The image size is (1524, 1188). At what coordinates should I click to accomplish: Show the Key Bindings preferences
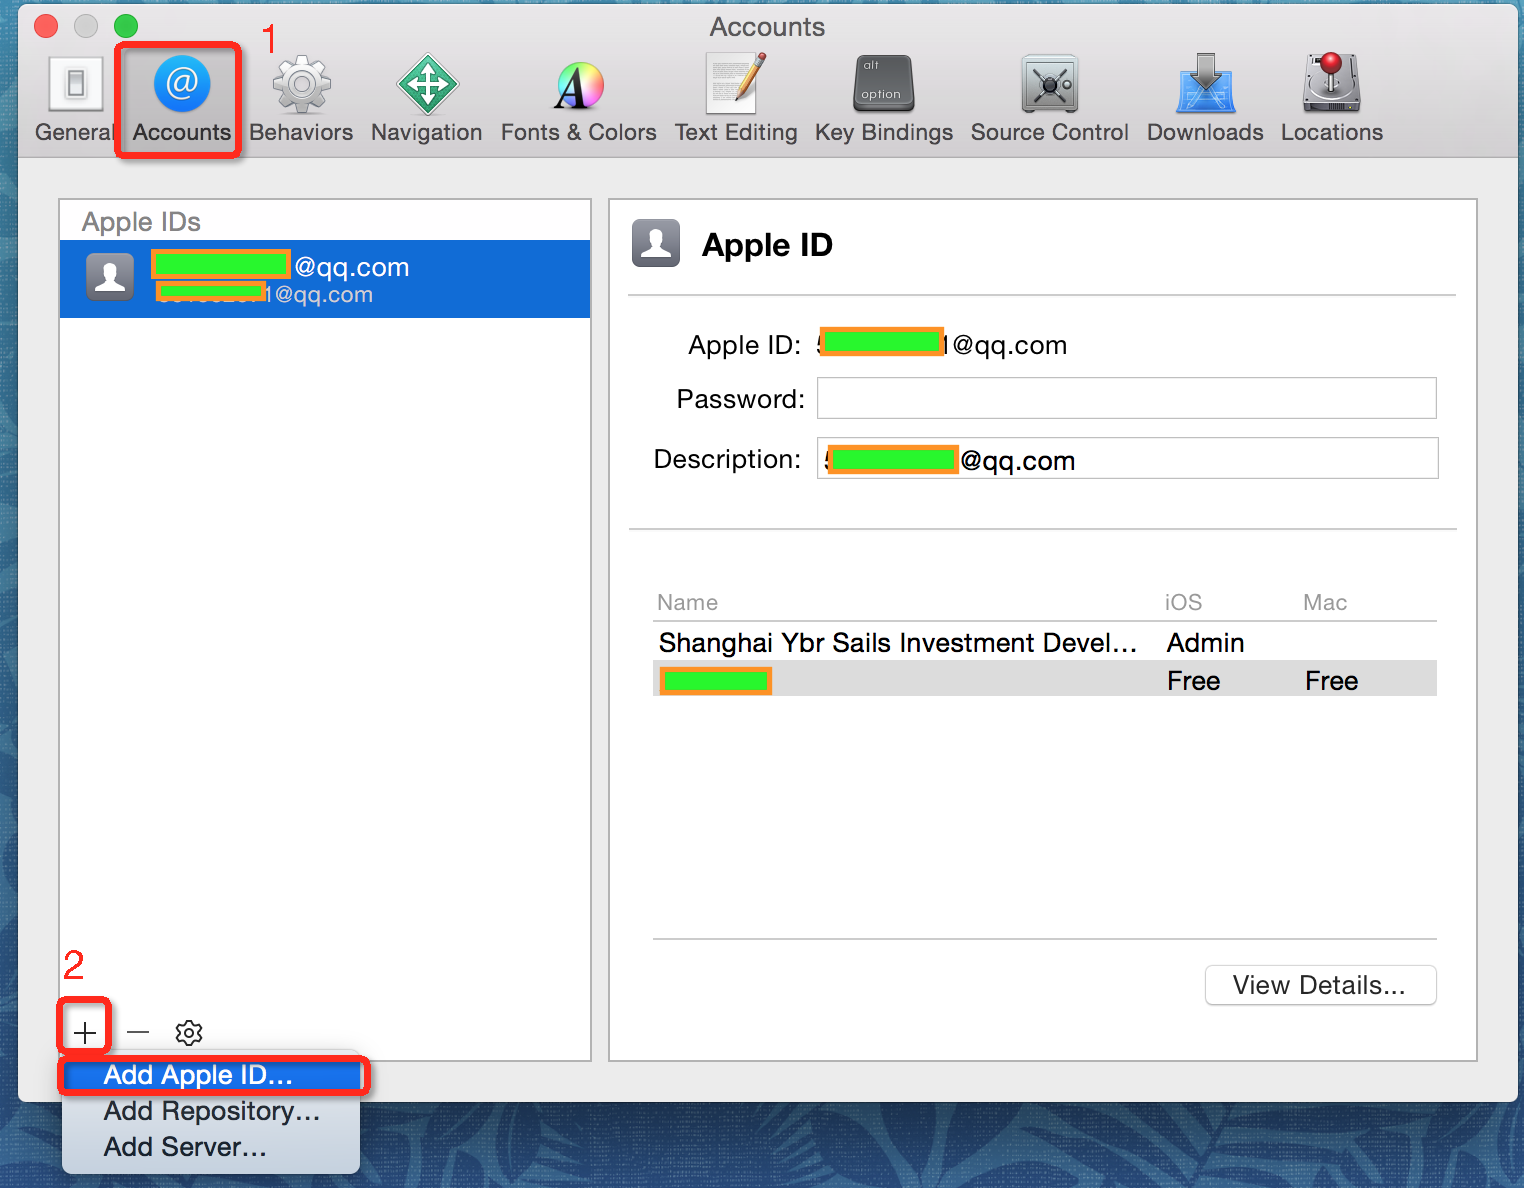[884, 100]
